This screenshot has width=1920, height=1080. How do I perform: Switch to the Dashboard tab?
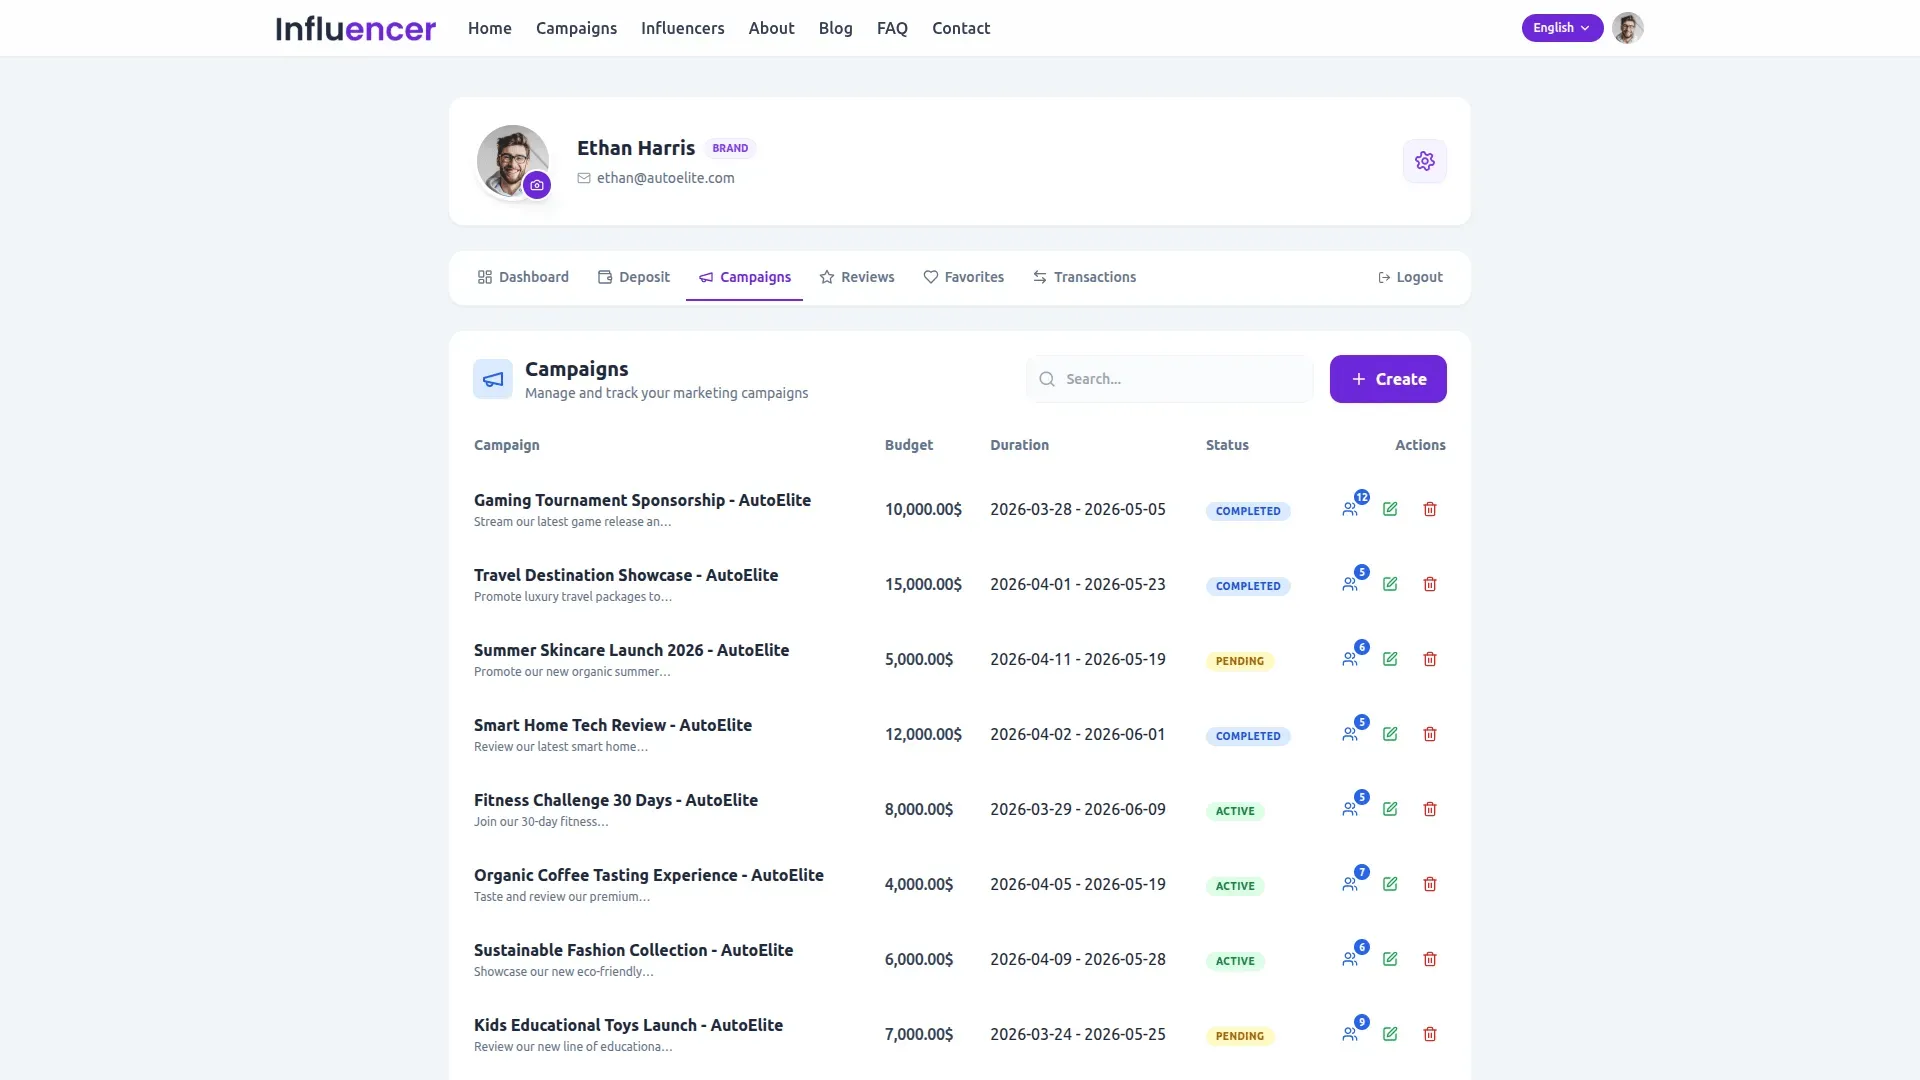(523, 277)
